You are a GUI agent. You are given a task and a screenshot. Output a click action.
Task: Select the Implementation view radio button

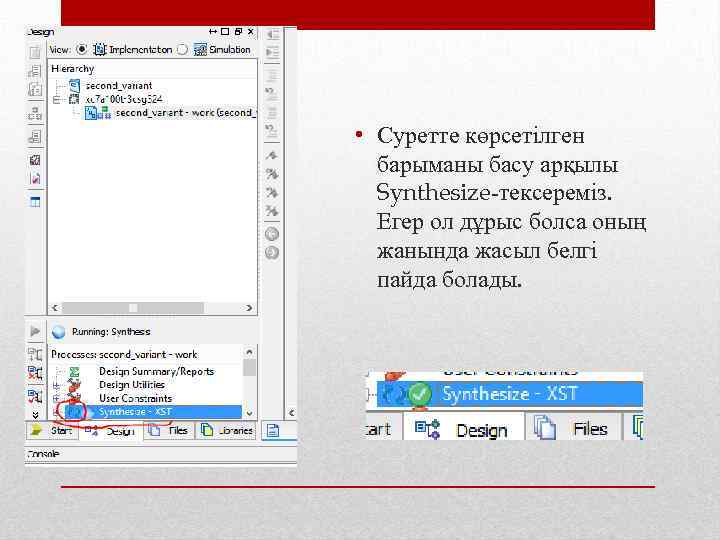[82, 49]
